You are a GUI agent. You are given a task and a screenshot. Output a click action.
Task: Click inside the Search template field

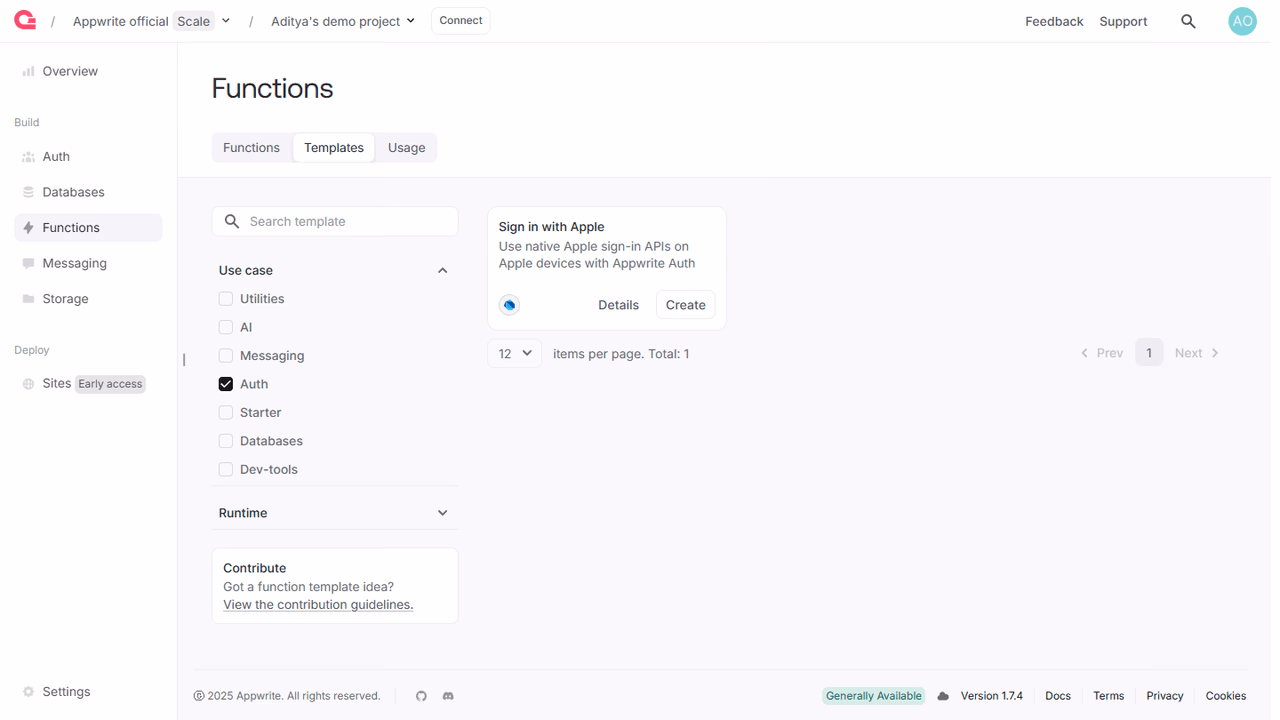pyautogui.click(x=335, y=221)
